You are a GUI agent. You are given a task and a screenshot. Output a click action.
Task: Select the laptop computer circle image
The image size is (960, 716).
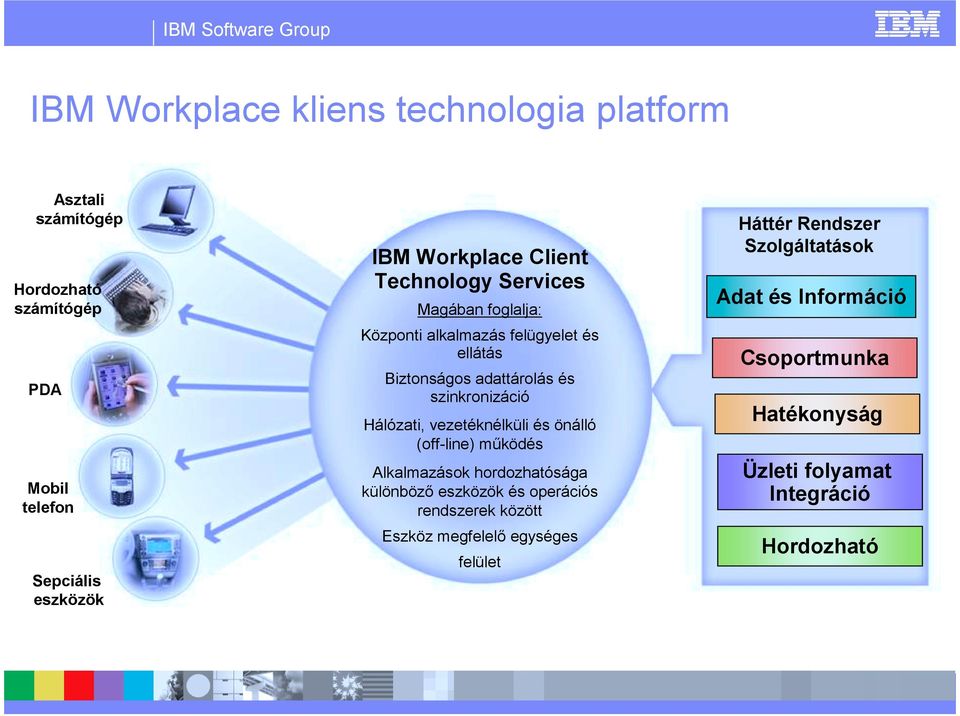coord(130,295)
